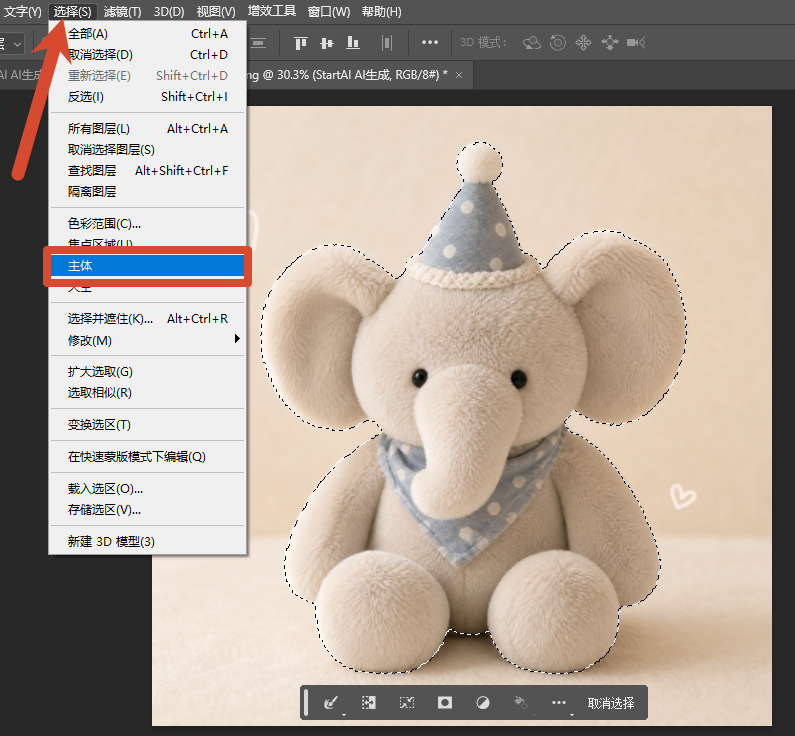Viewport: 795px width, 736px height.
Task: Click the align top edges icon
Action: pos(301,43)
